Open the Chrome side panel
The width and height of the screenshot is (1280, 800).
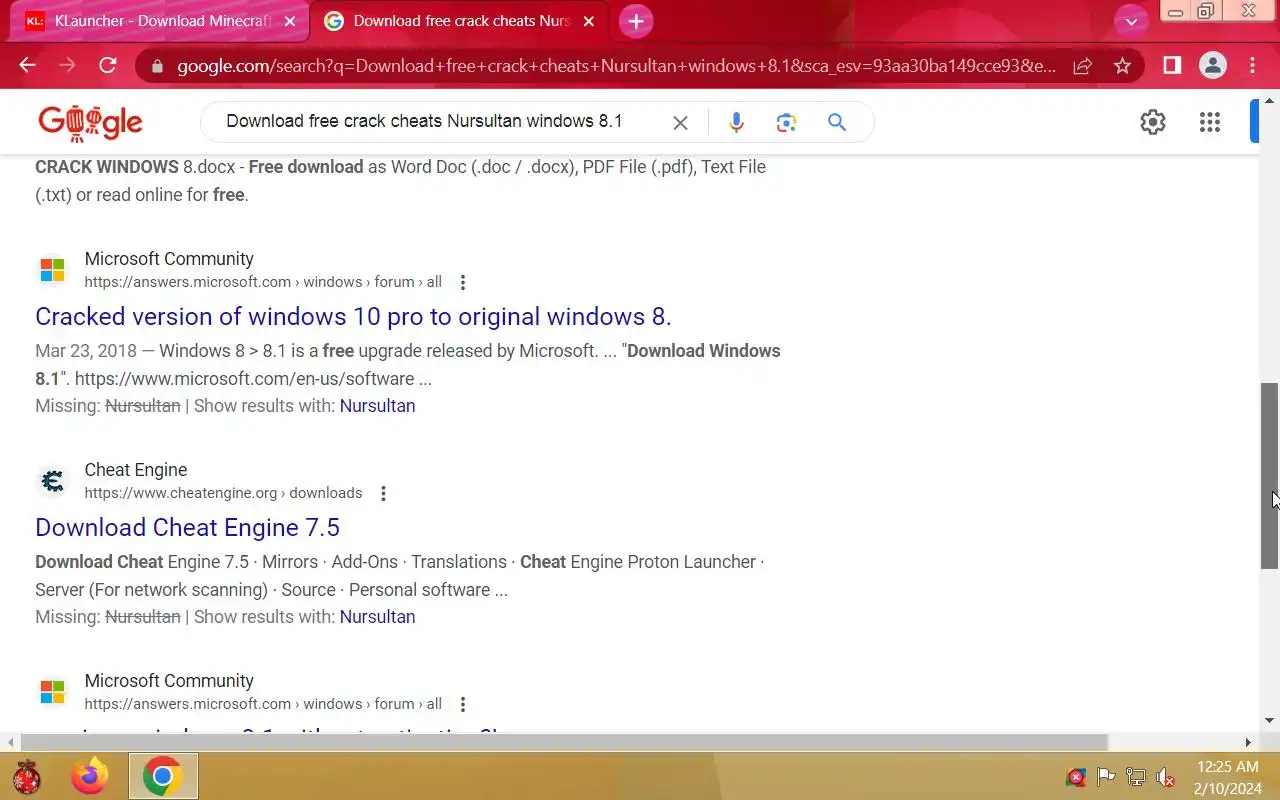1172,66
